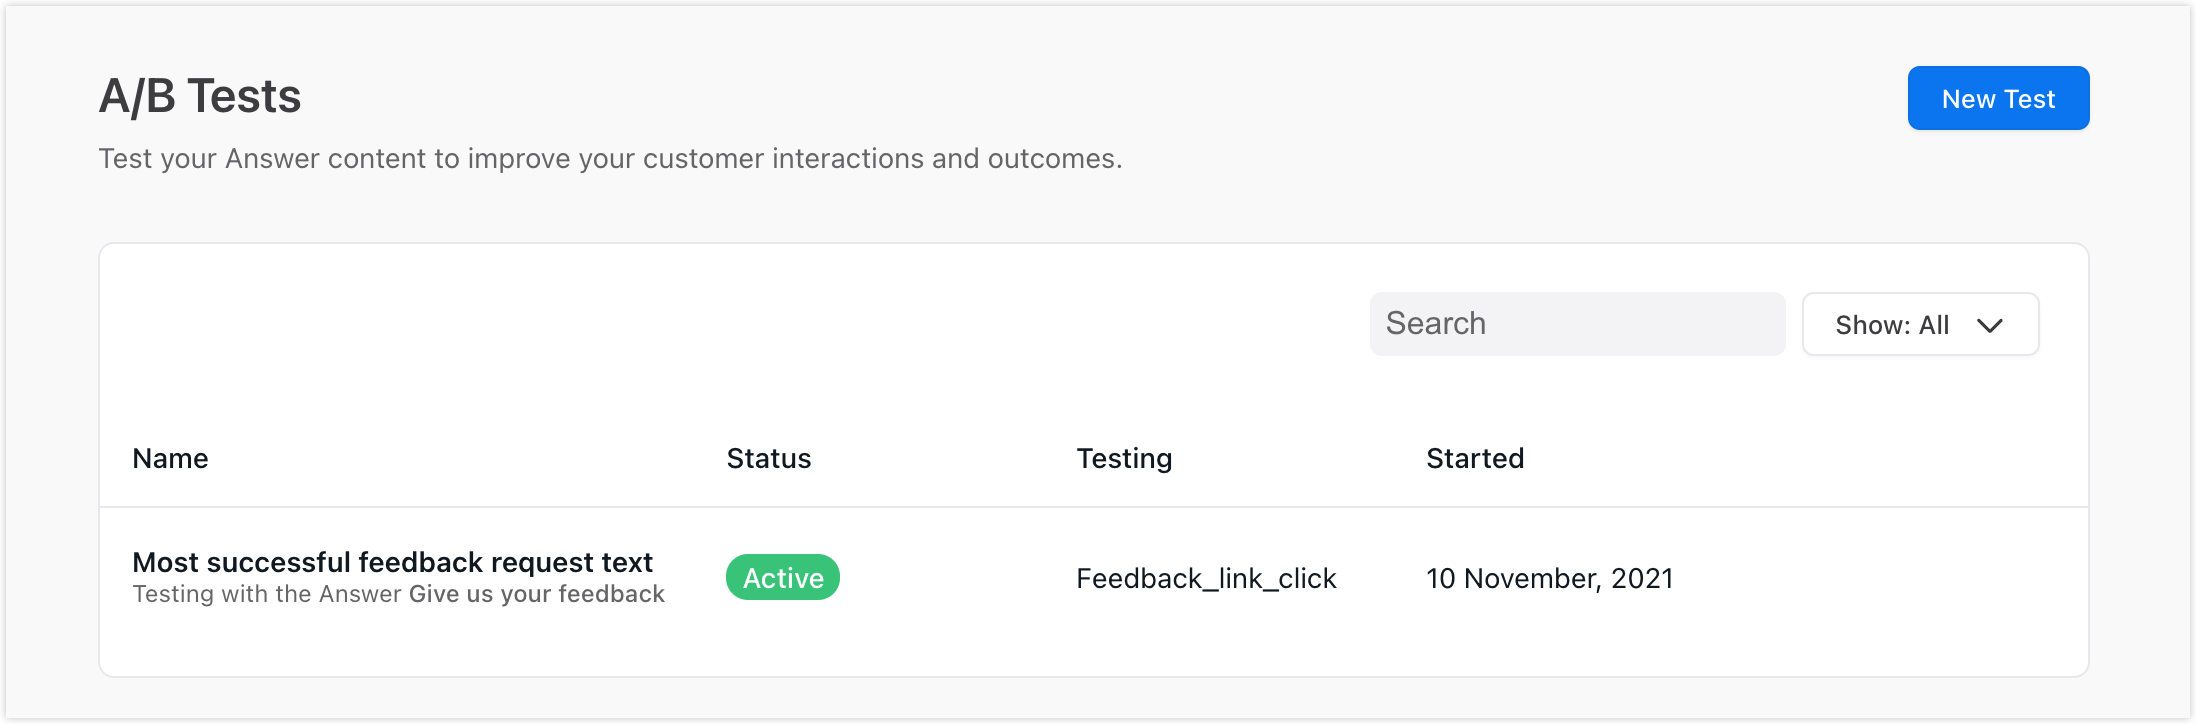Select the Feedback_link_click testing value
2196x724 pixels.
[1205, 578]
